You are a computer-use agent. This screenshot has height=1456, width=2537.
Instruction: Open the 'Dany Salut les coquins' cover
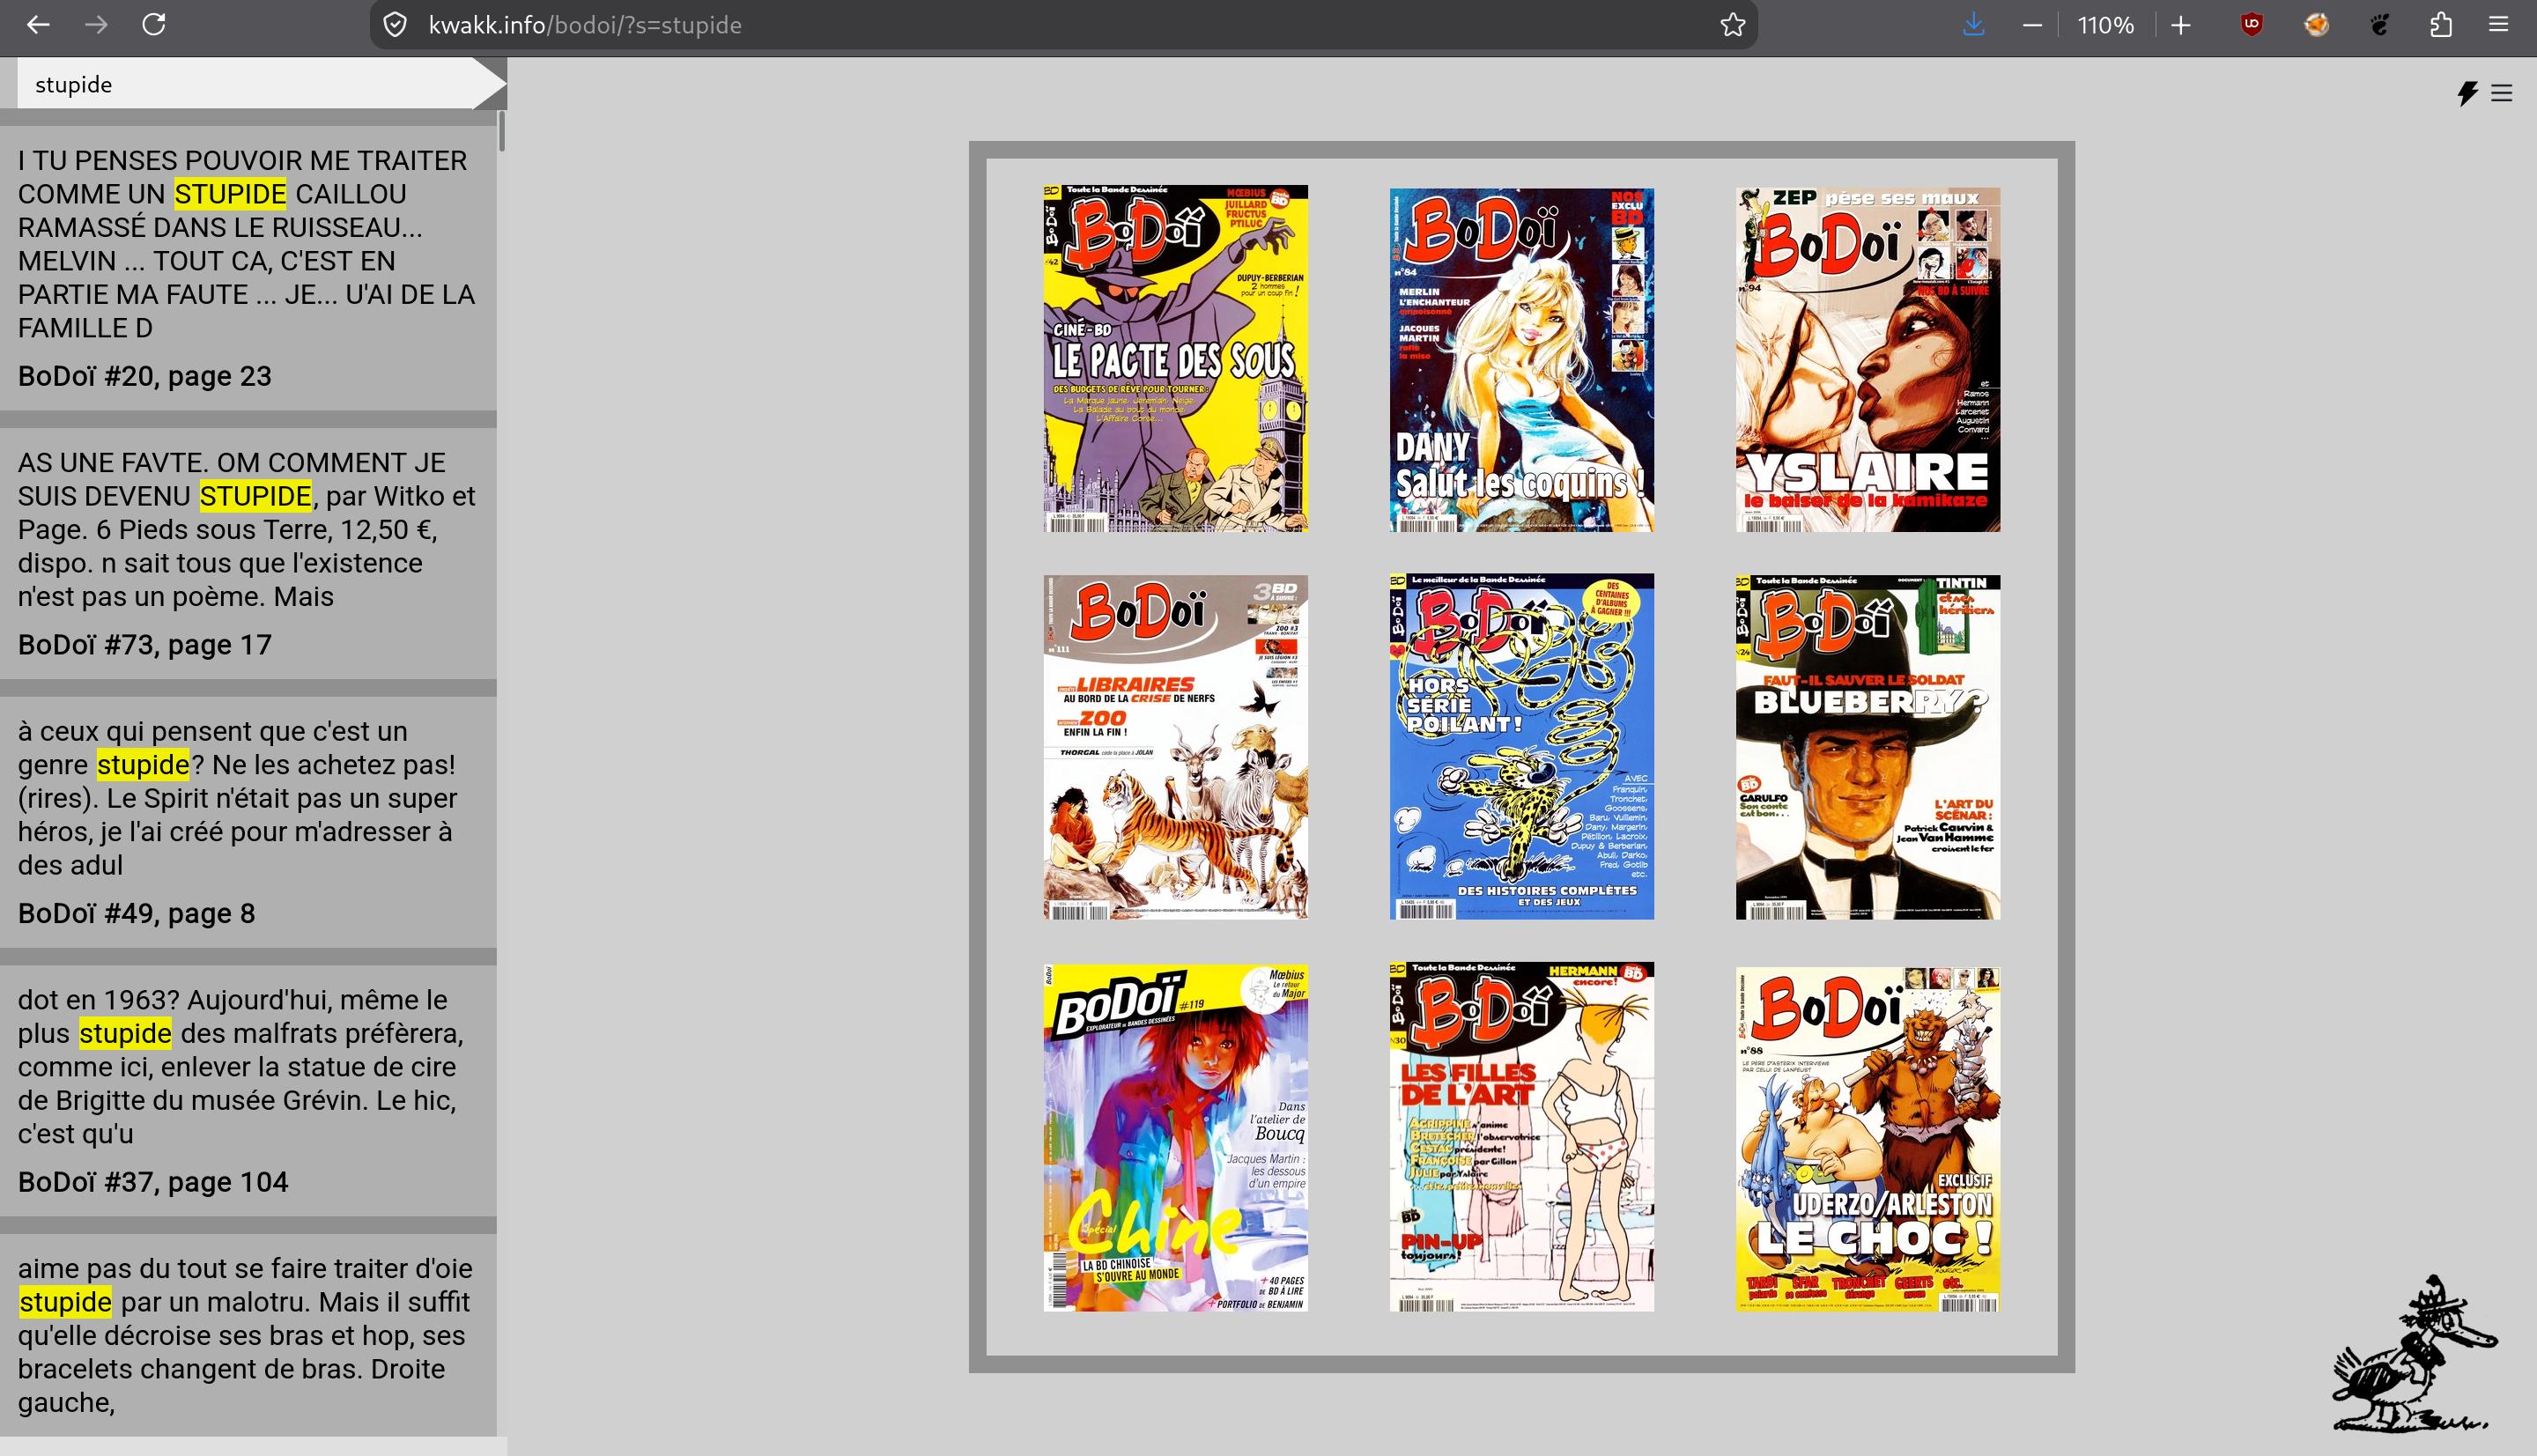click(x=1521, y=360)
